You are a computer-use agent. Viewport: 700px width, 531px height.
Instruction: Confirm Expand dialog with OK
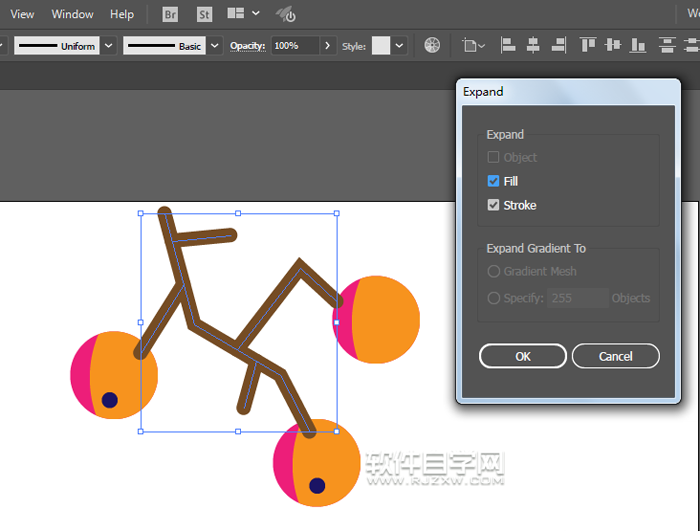[523, 356]
